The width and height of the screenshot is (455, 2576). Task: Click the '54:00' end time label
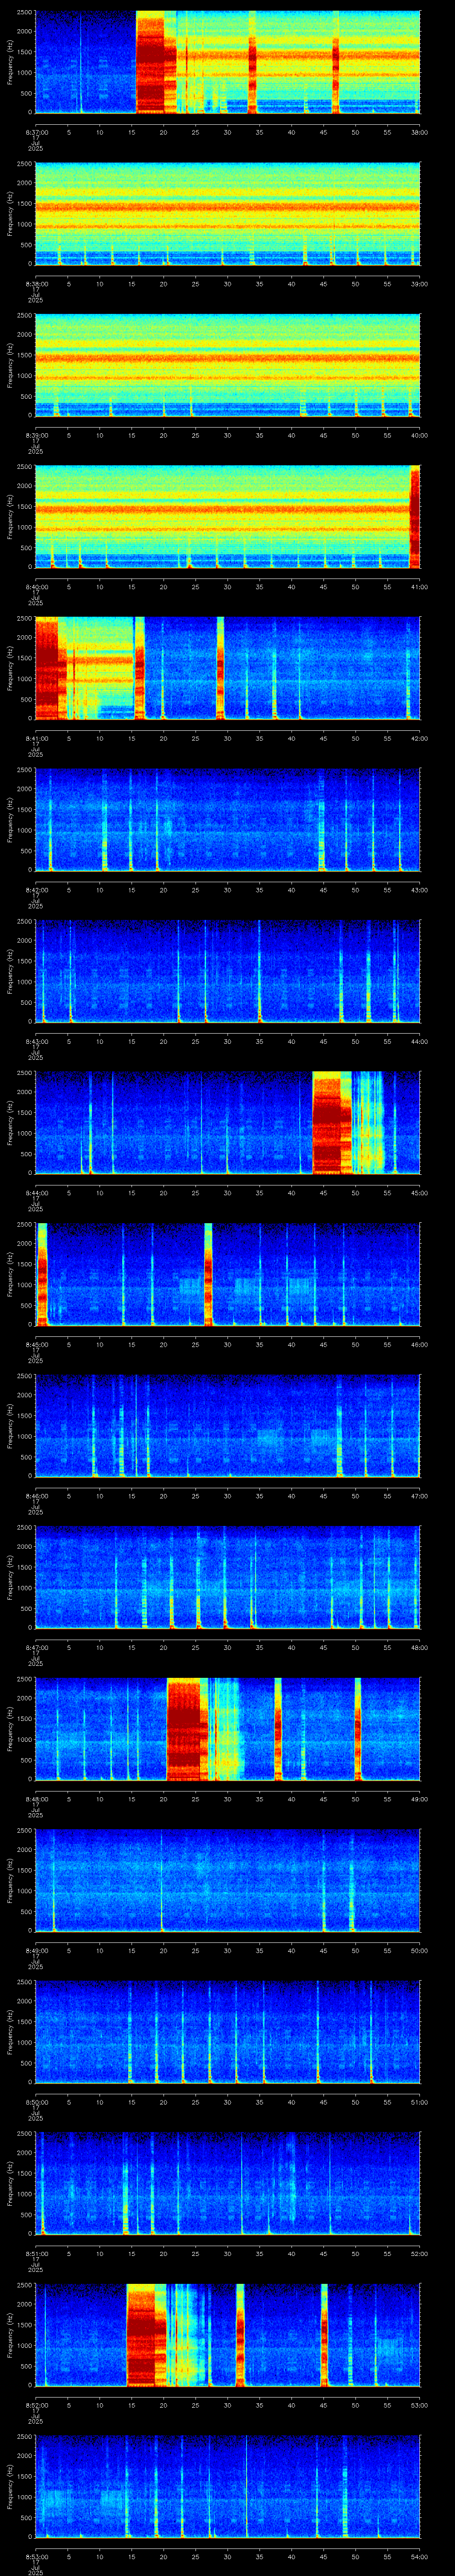coord(420,2556)
